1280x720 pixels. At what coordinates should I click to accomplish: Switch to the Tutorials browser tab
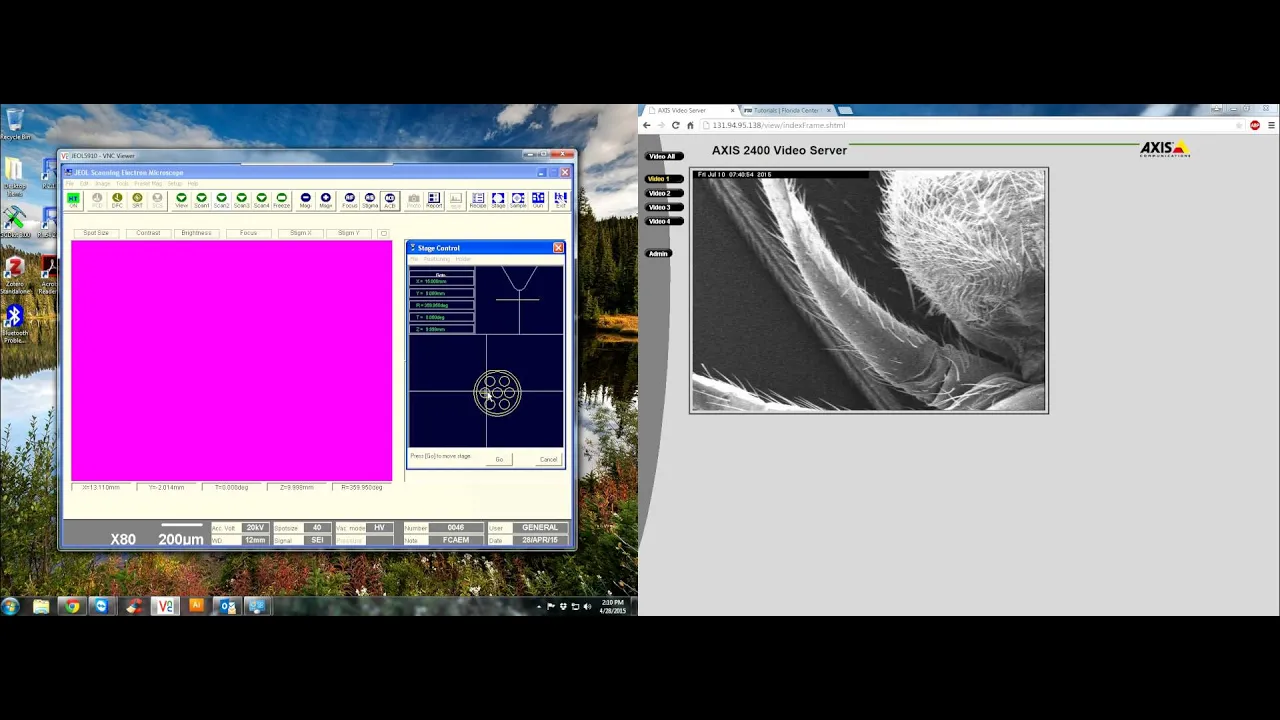point(786,110)
